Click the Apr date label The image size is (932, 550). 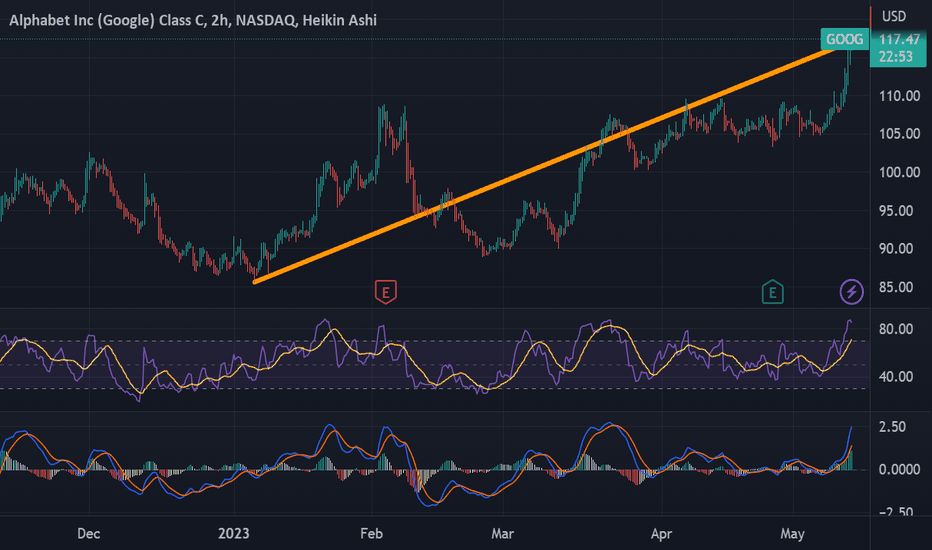click(x=662, y=533)
